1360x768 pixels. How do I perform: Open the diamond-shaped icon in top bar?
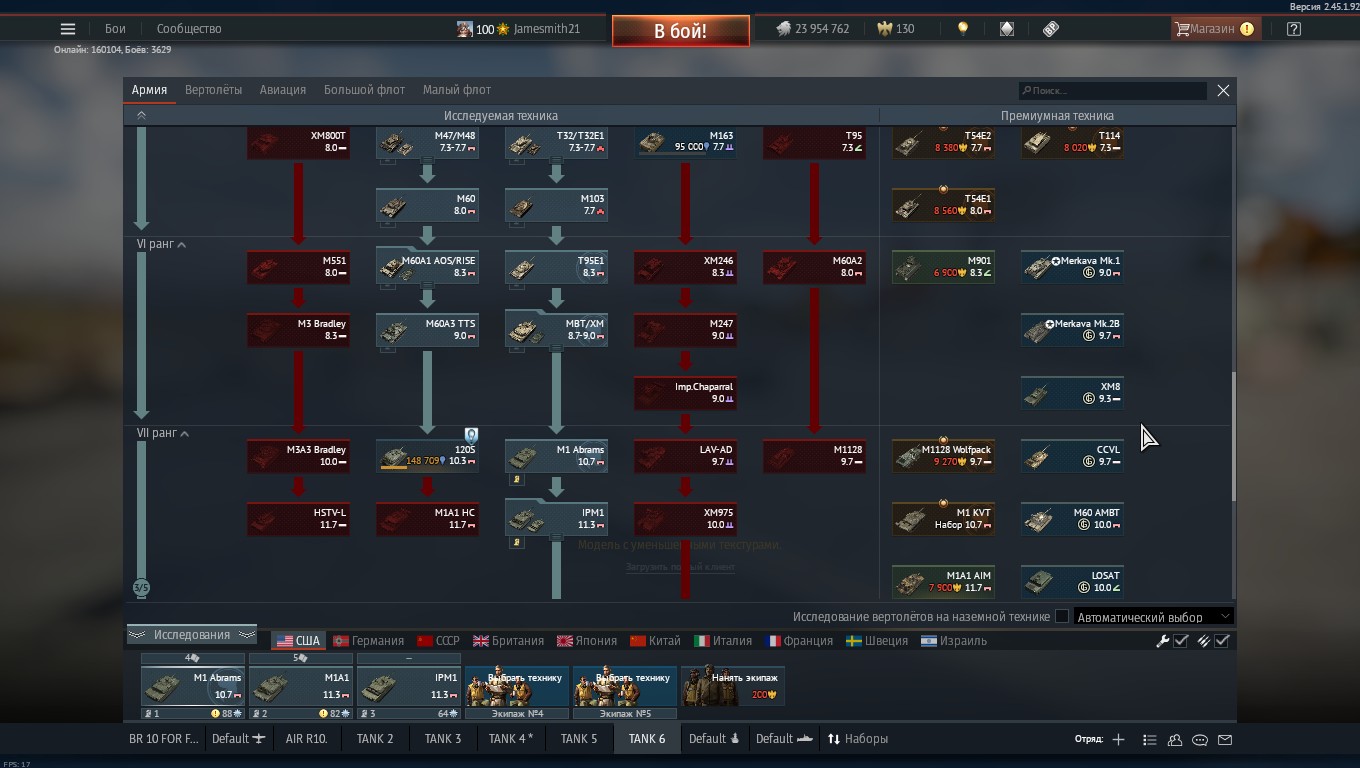click(1007, 29)
